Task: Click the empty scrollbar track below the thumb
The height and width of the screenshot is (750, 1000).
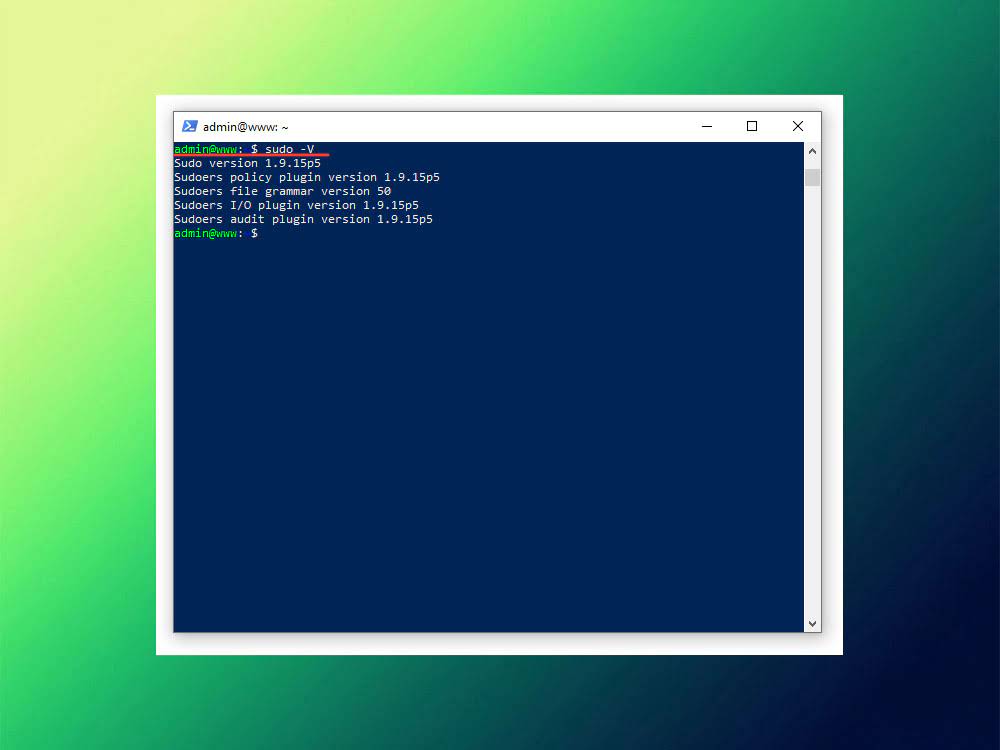Action: pos(812,400)
